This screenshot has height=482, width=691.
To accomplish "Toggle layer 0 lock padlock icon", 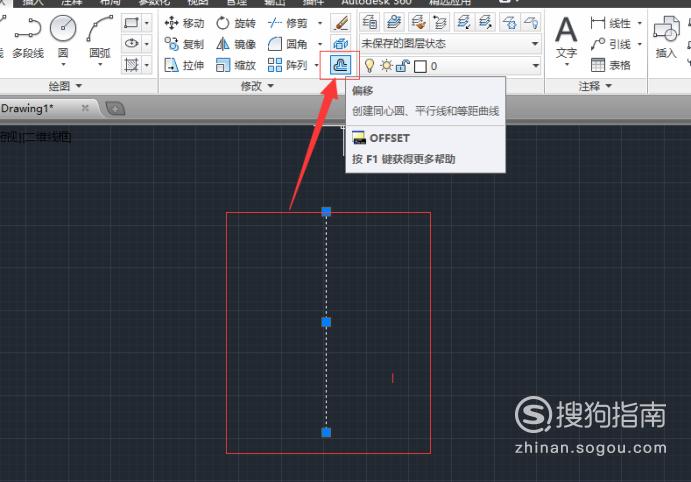I will (403, 66).
